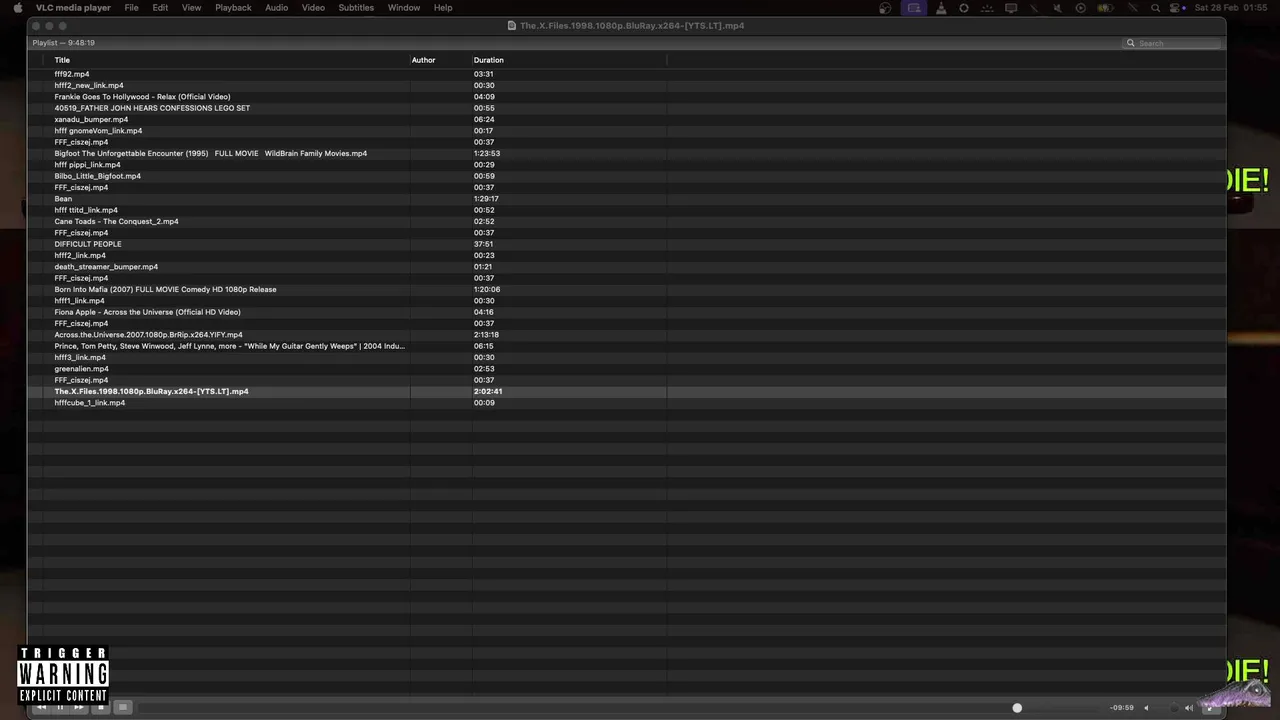
Task: Select Across.the.Universe.2007.1080p.BrRip.x264.YIFY.mp4
Action: tap(148, 335)
